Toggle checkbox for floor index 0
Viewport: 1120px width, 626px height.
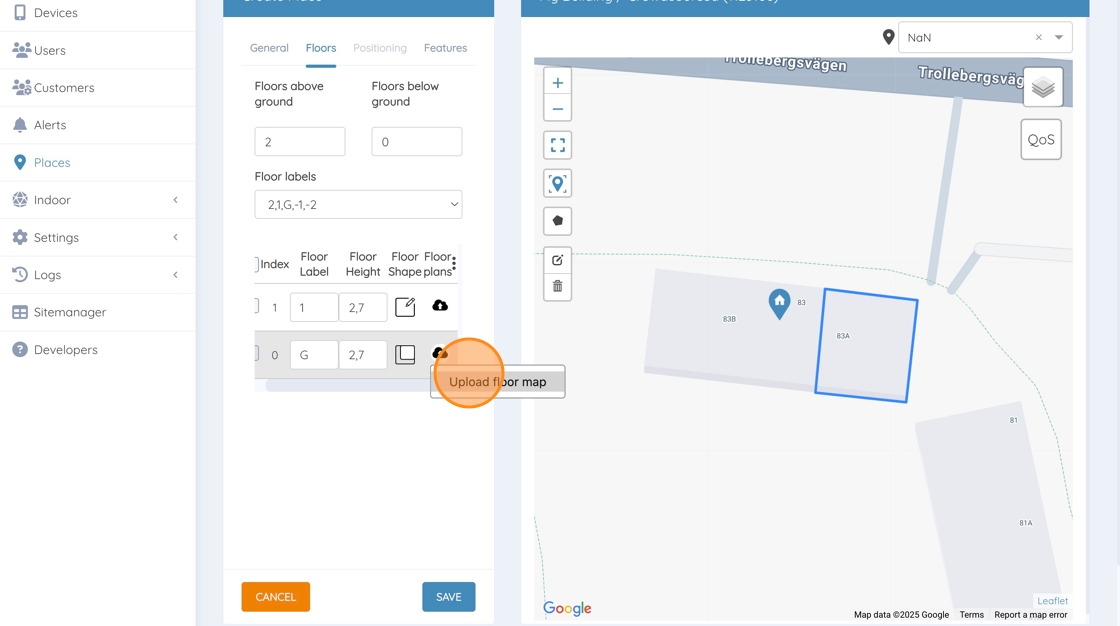pos(256,354)
